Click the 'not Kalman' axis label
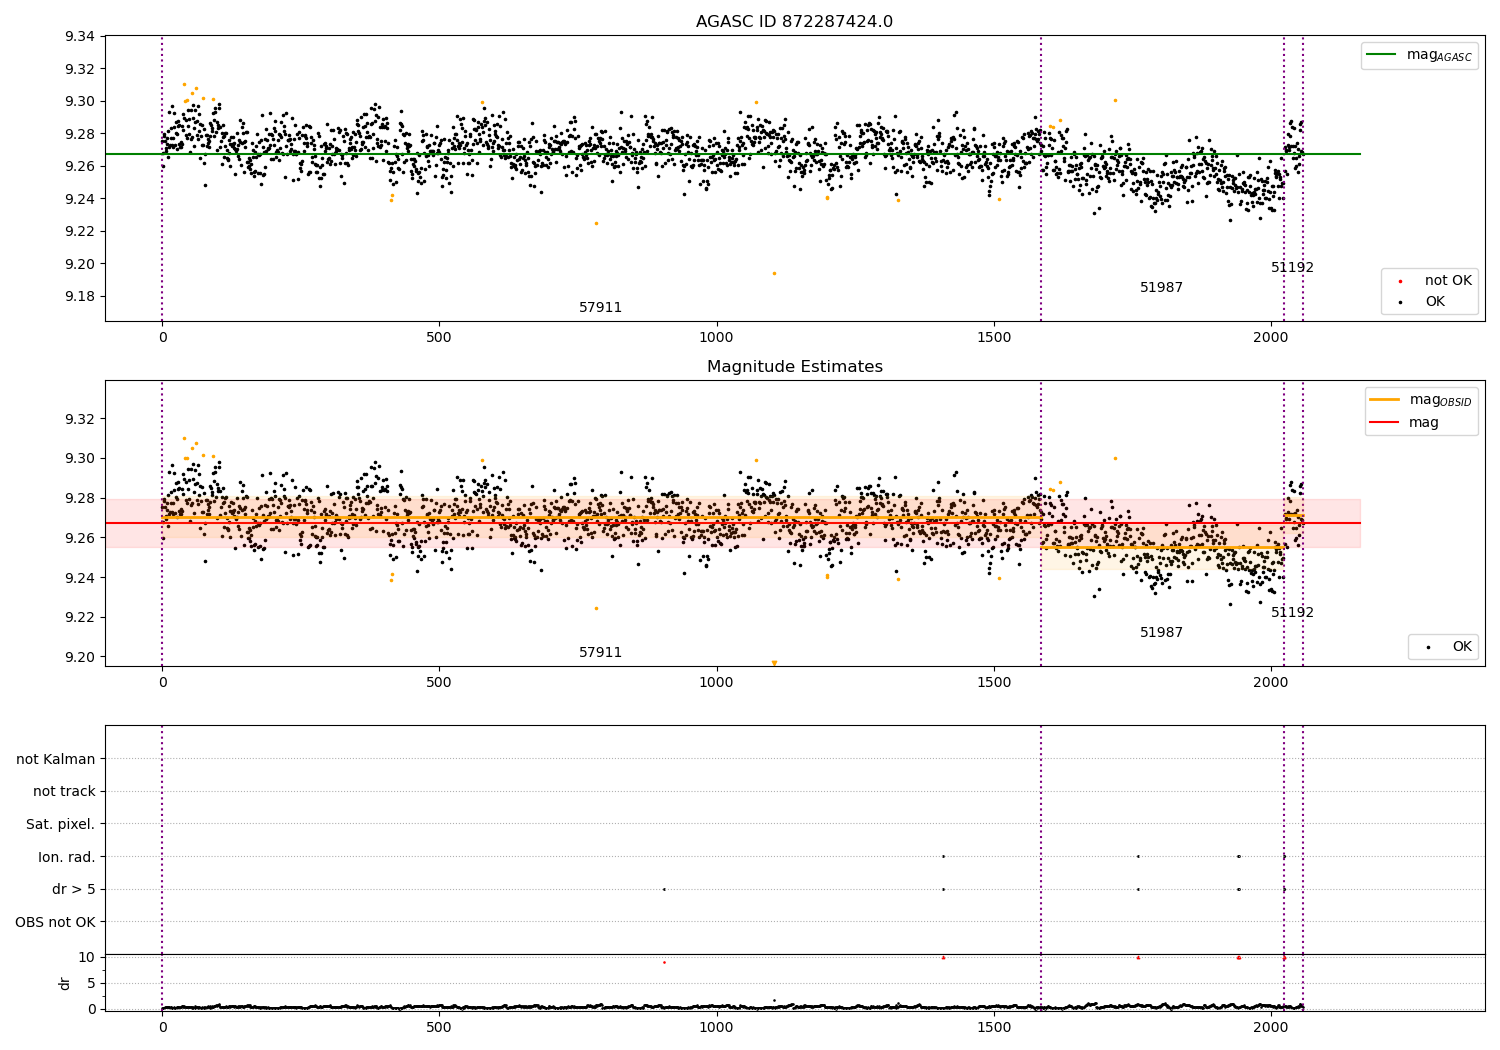This screenshot has width=1500, height=1050. 56,759
